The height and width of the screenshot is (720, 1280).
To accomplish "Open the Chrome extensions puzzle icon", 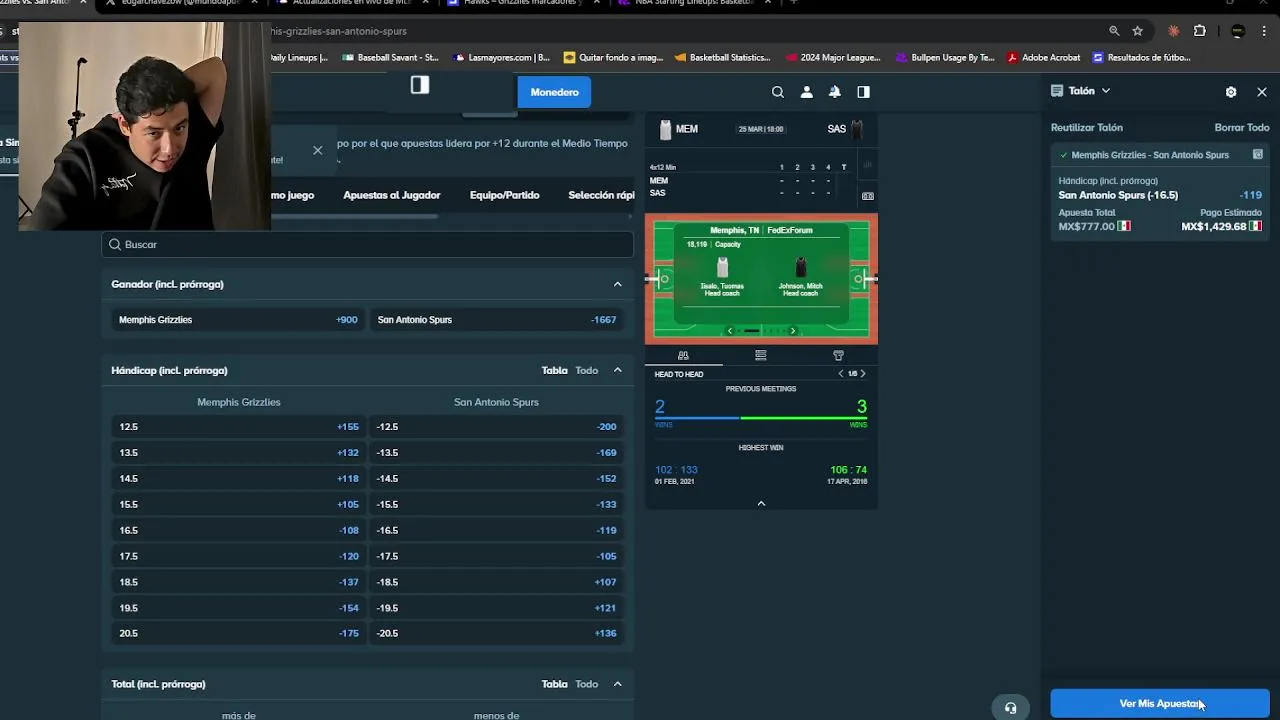I will pyautogui.click(x=1200, y=31).
